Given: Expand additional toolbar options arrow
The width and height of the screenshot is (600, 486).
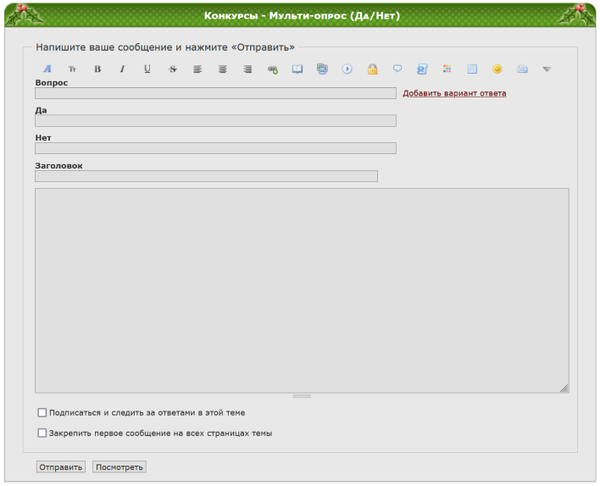Looking at the screenshot, I should (x=547, y=69).
